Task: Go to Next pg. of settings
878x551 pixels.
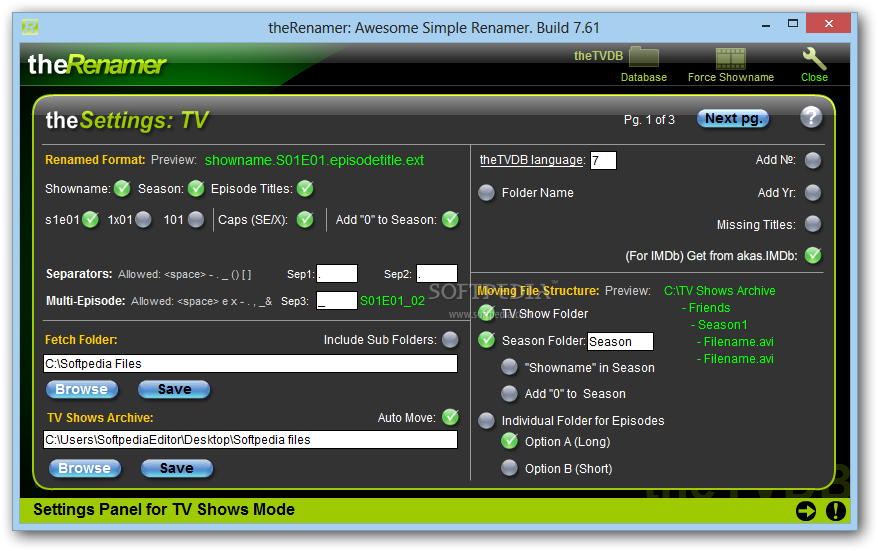Action: (x=733, y=119)
